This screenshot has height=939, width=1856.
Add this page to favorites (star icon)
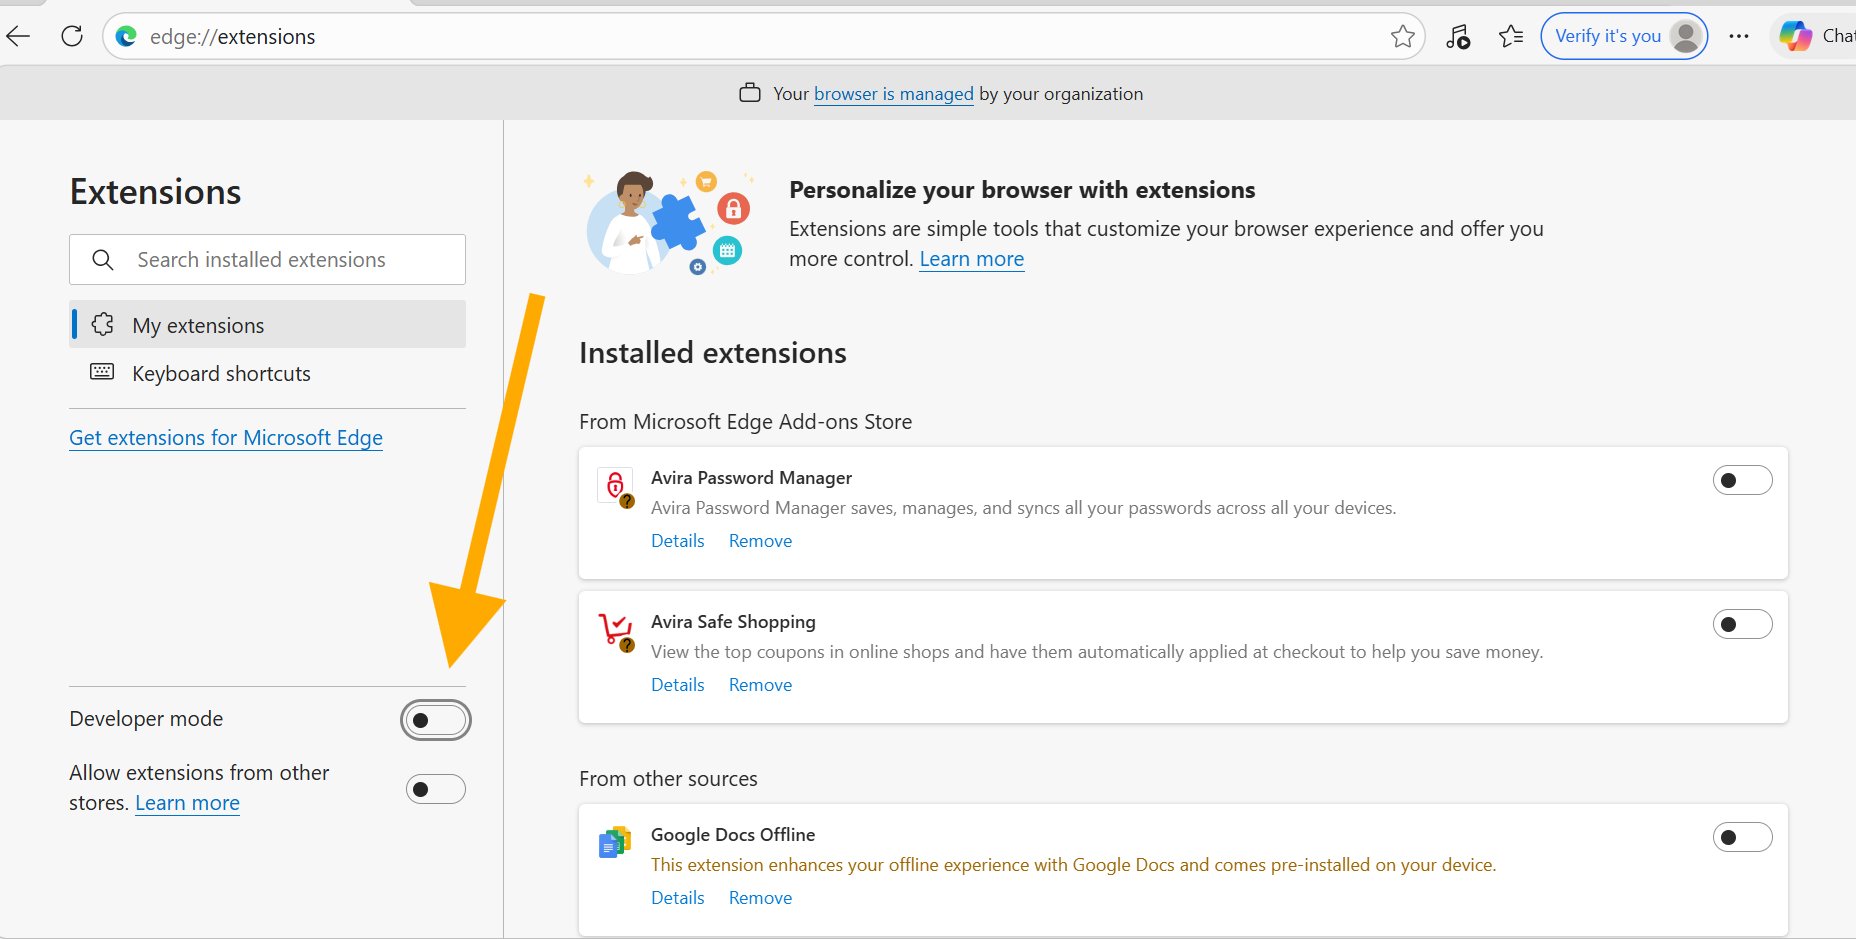coord(1403,37)
